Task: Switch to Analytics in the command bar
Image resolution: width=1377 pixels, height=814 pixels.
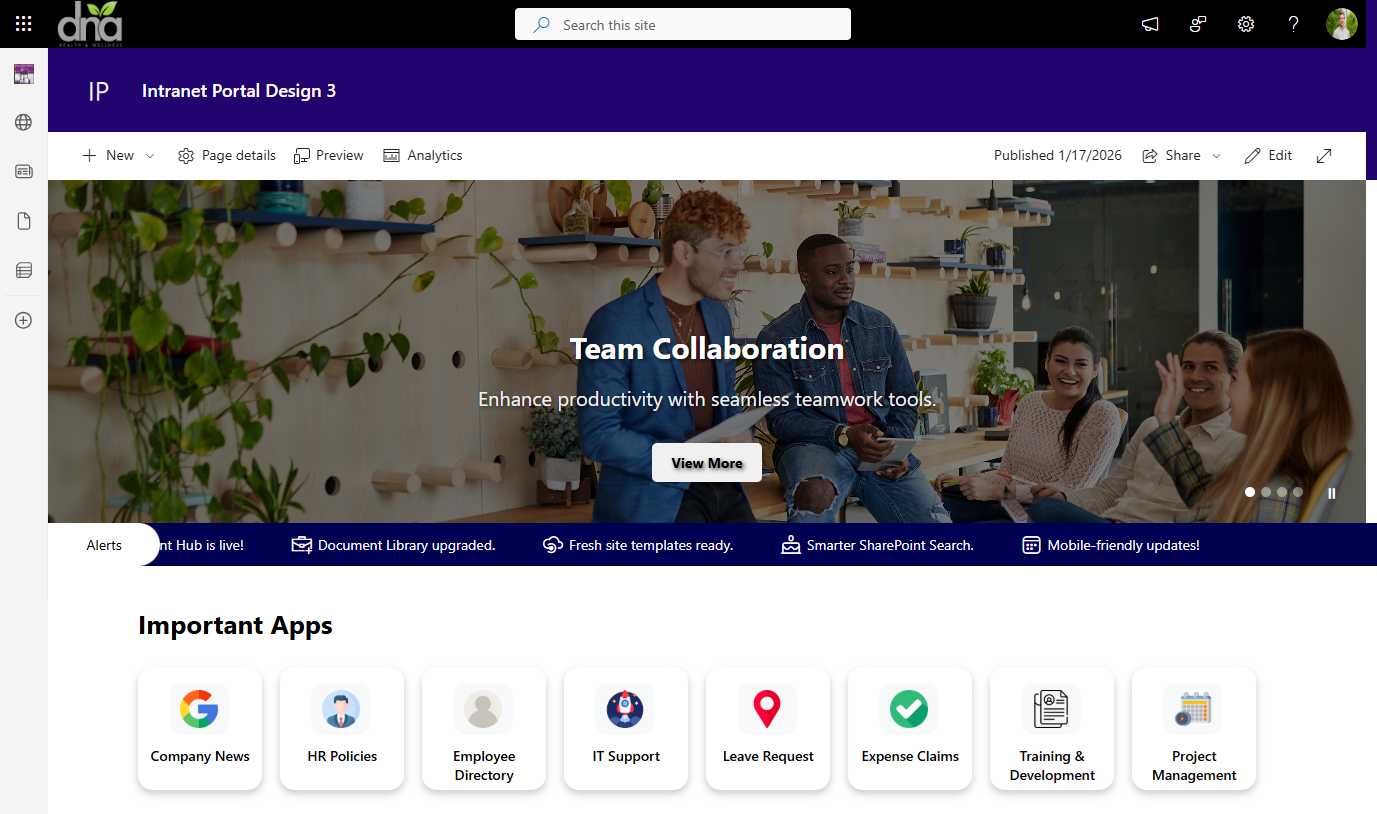Action: 422,155
